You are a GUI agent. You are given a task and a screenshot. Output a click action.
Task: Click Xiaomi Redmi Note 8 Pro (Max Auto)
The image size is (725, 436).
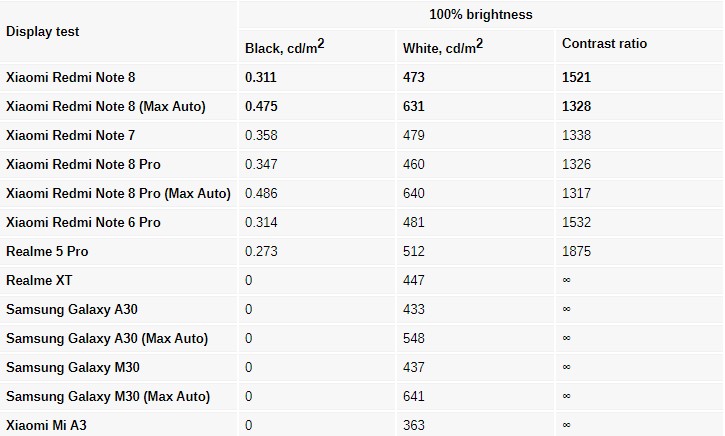coord(118,193)
